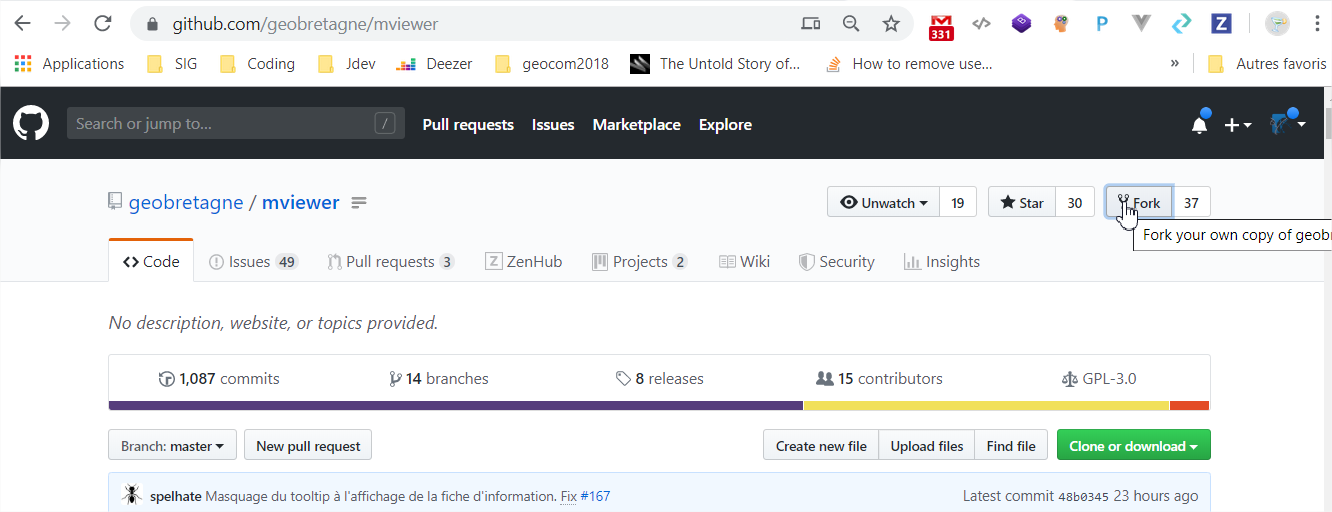Click the GitHub Octocat logo
This screenshot has height=512, width=1332.
pyautogui.click(x=31, y=124)
